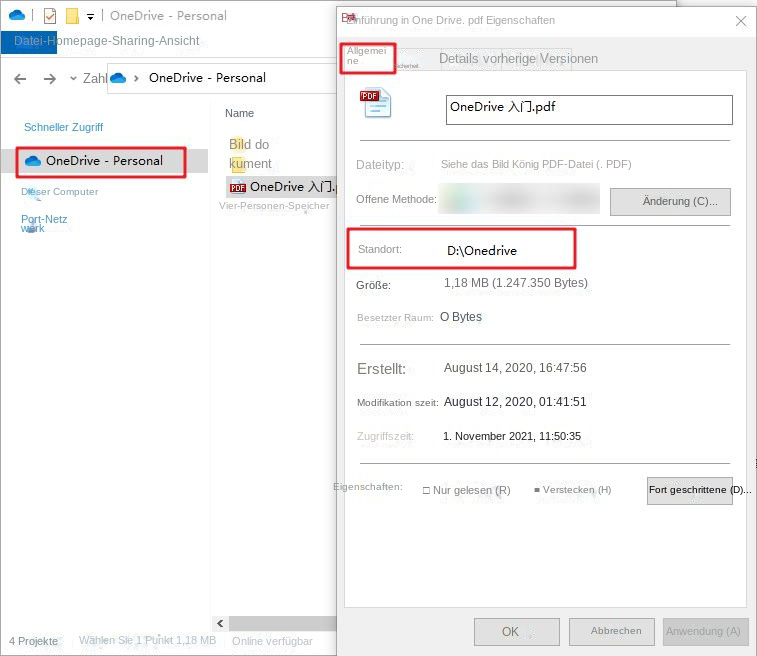Click the D:\Onedrive location value

tap(482, 251)
